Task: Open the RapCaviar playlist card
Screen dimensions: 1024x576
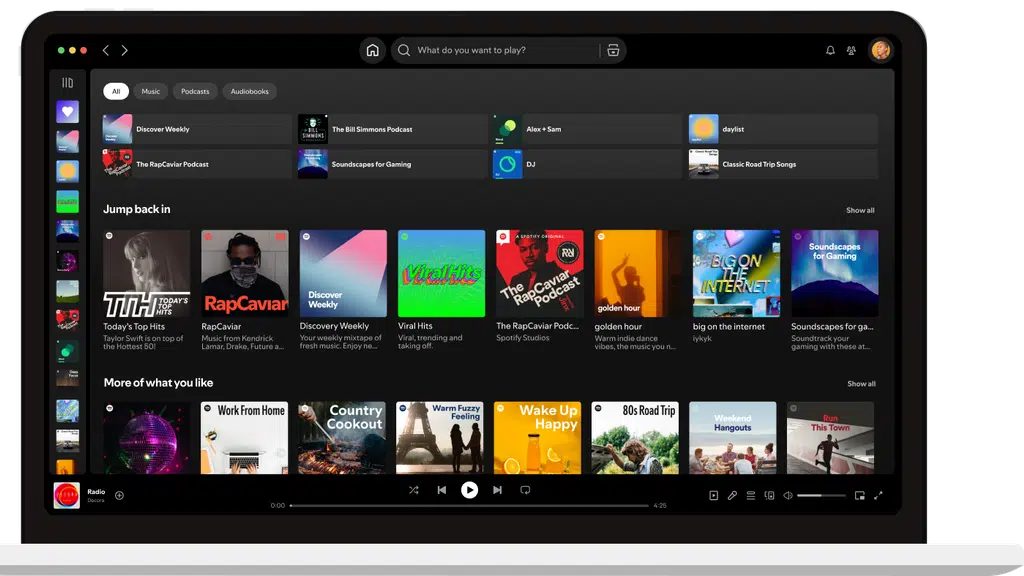Action: [244, 290]
